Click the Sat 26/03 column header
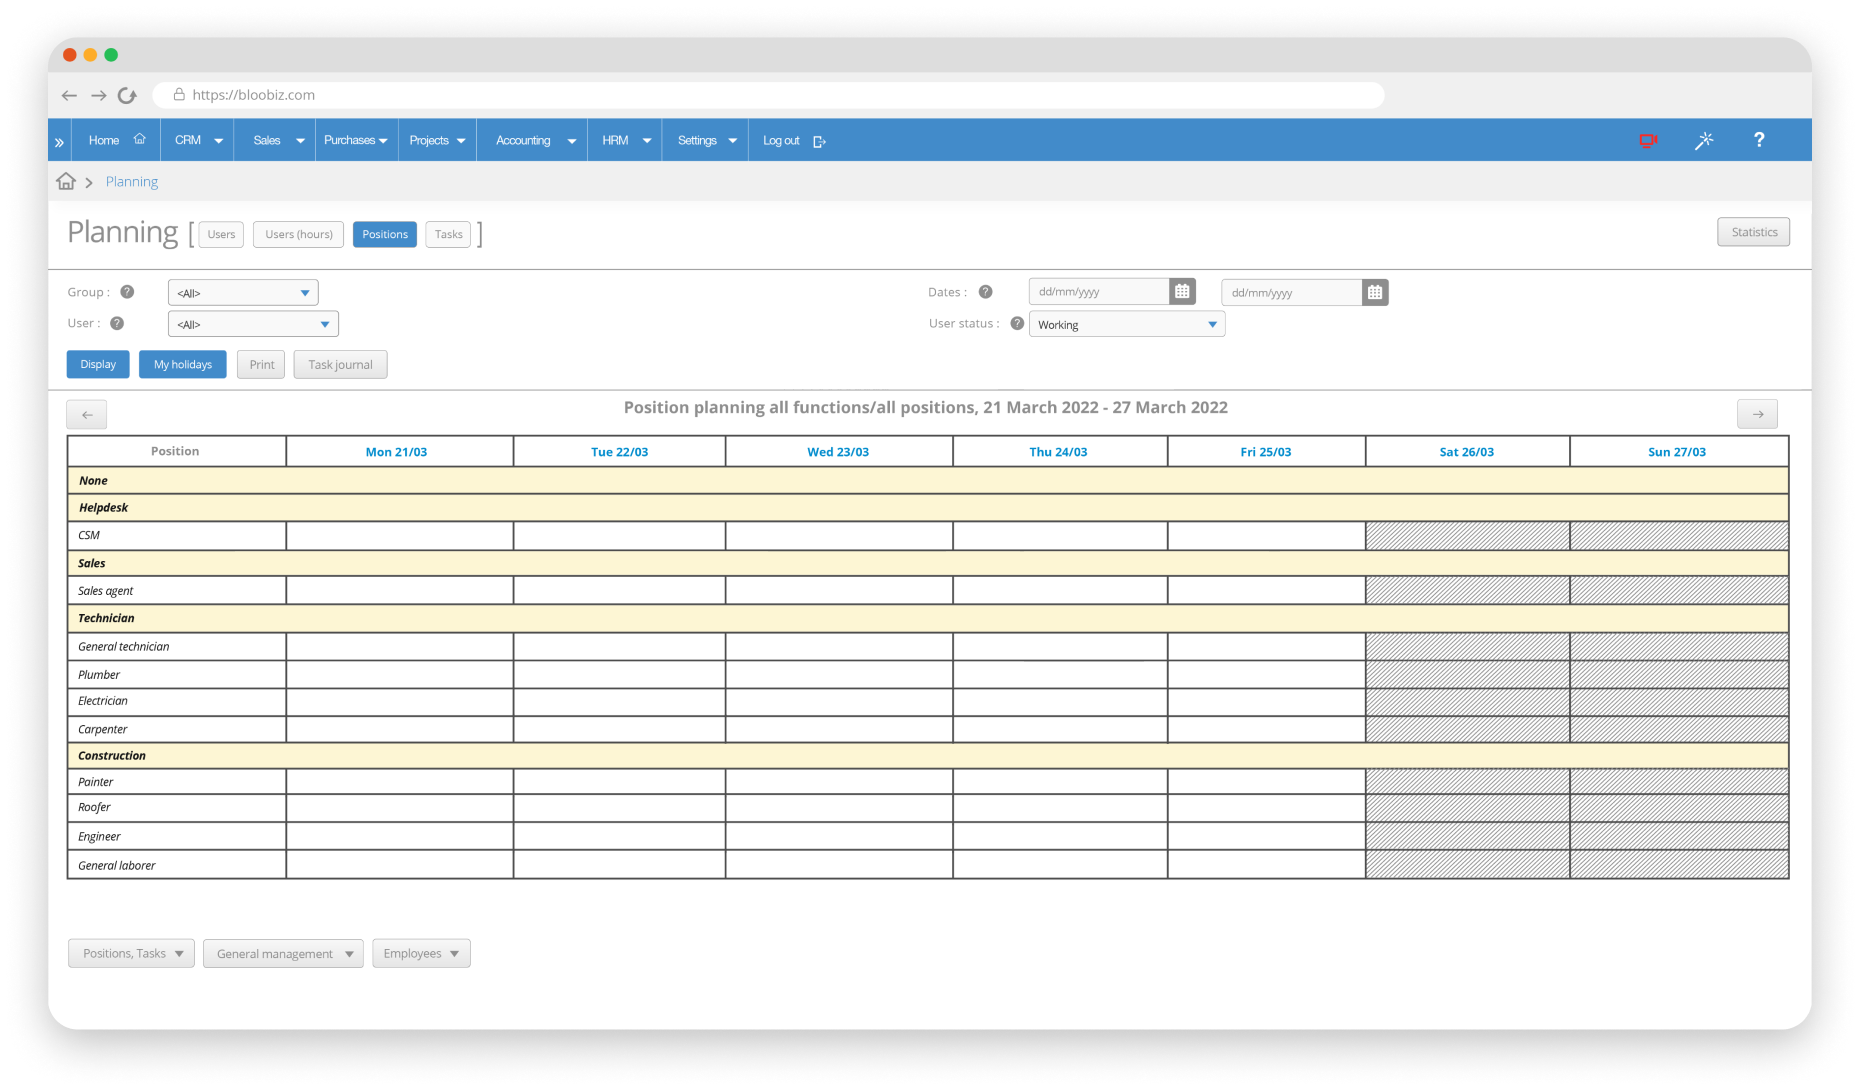The height and width of the screenshot is (1089, 1860). [x=1467, y=452]
